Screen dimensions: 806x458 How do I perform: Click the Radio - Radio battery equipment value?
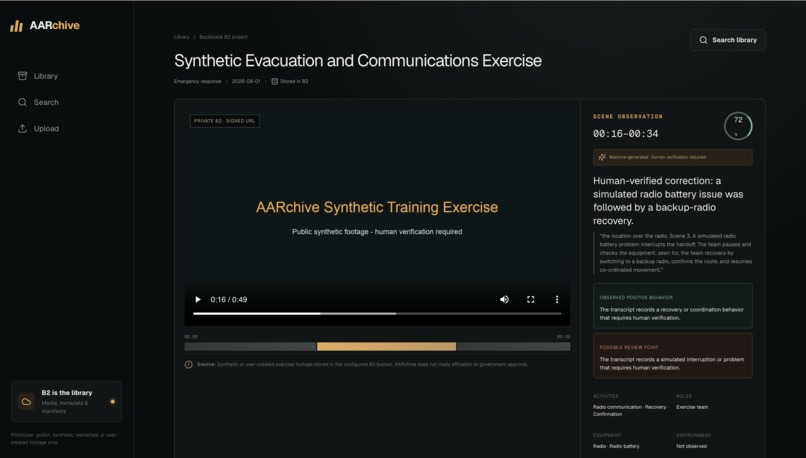(x=616, y=446)
